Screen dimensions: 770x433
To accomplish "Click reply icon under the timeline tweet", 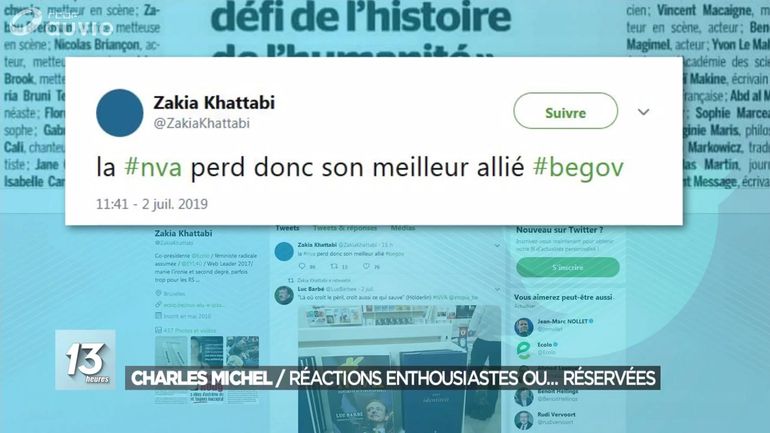I will (302, 266).
